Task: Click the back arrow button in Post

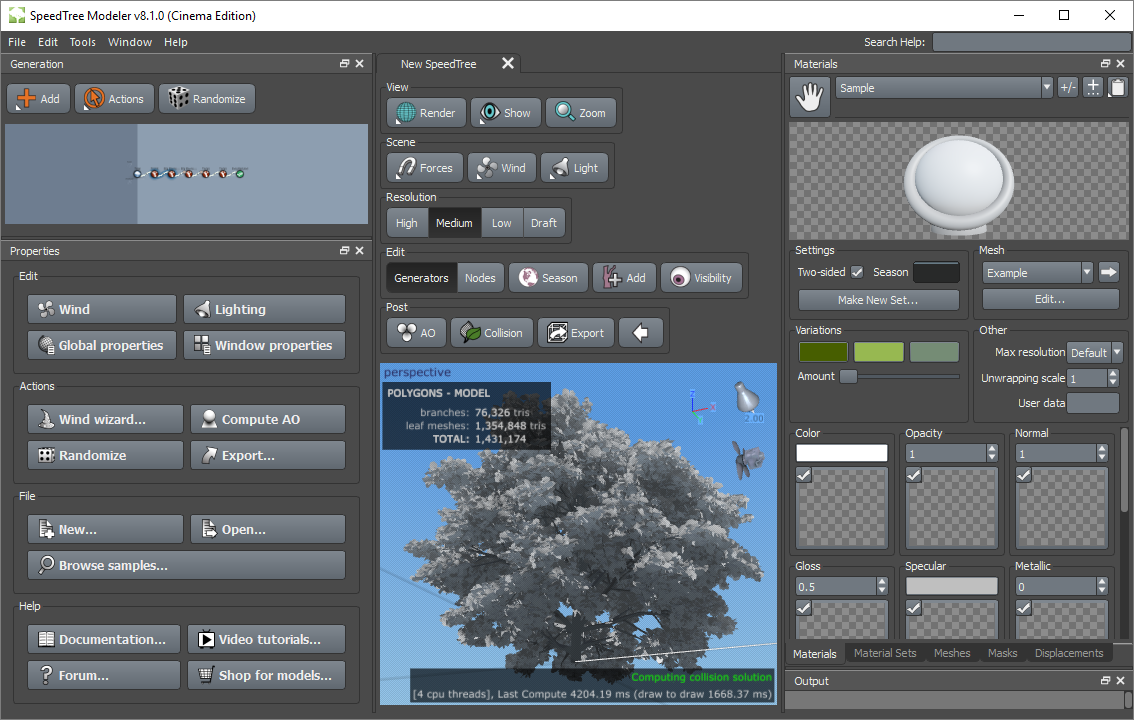Action: coord(641,333)
